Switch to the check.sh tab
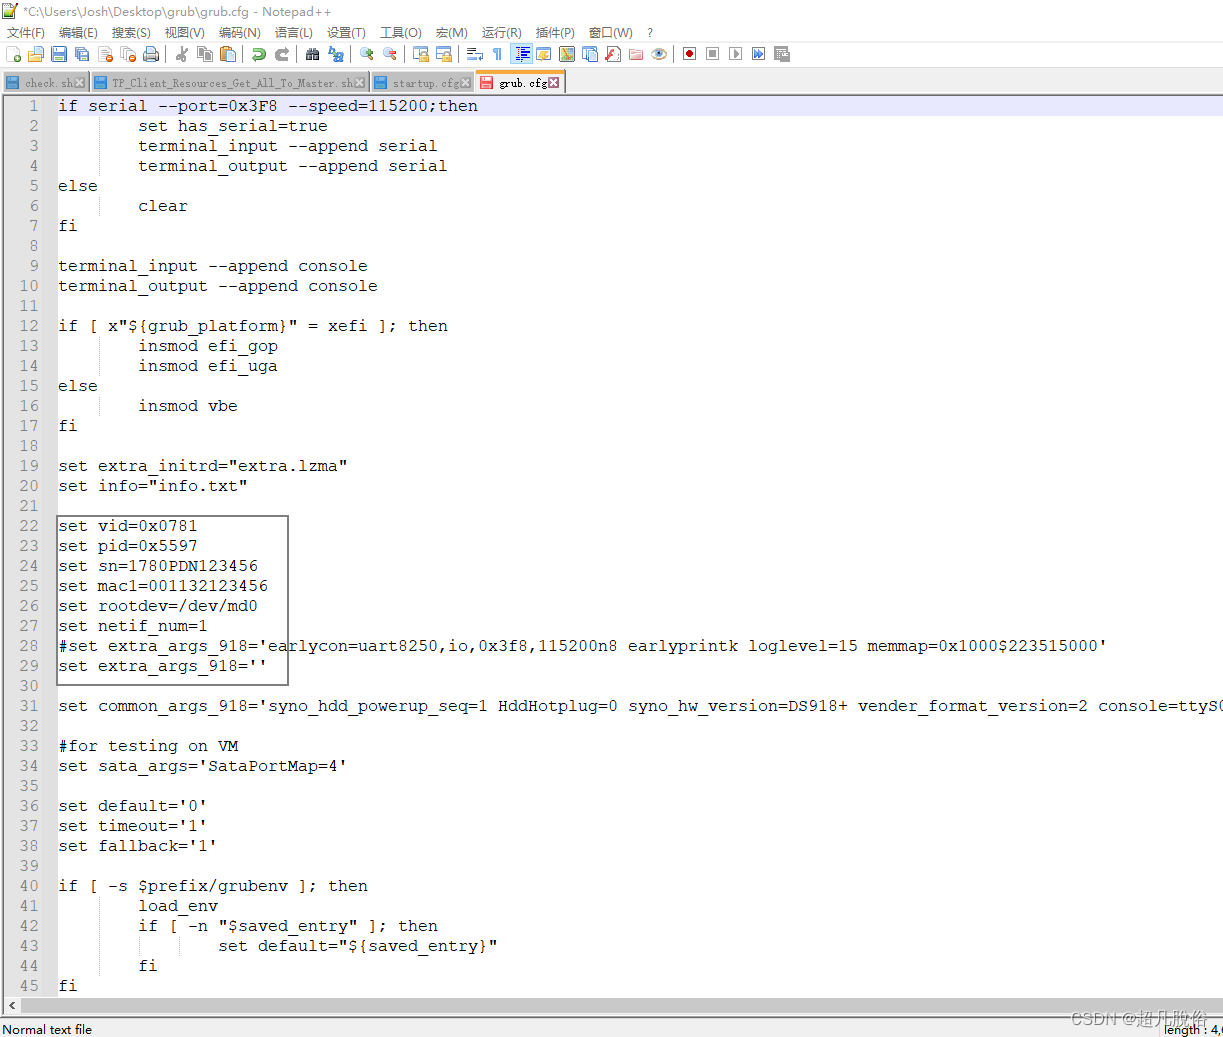 [46, 83]
